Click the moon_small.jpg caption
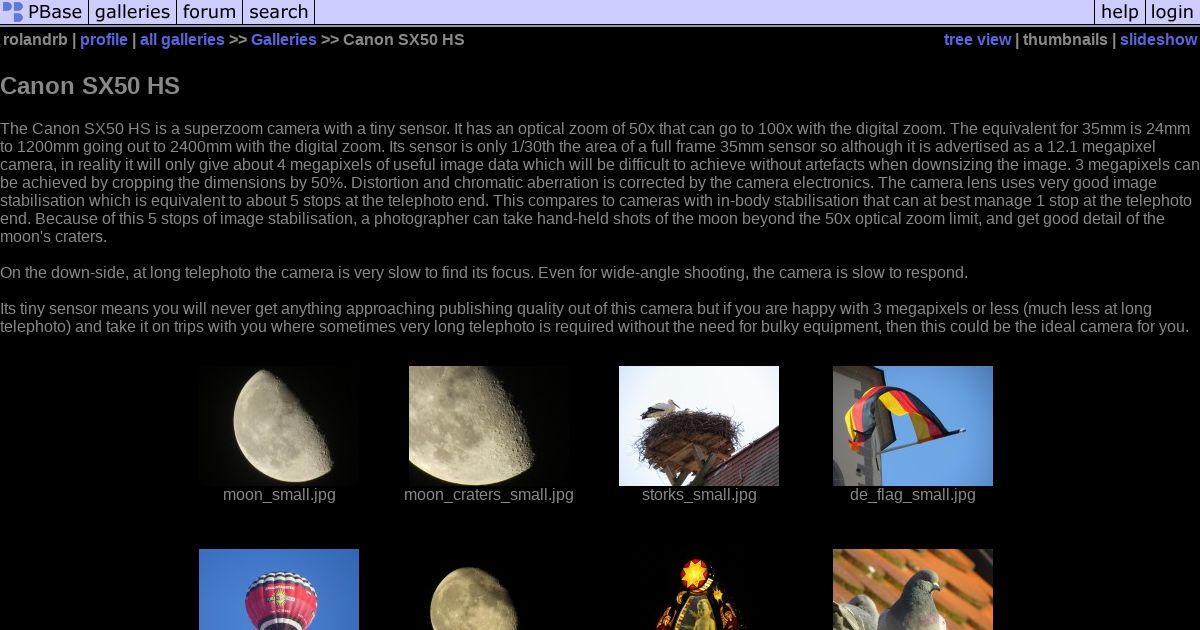Screen dimensions: 1200x630 pos(279,495)
